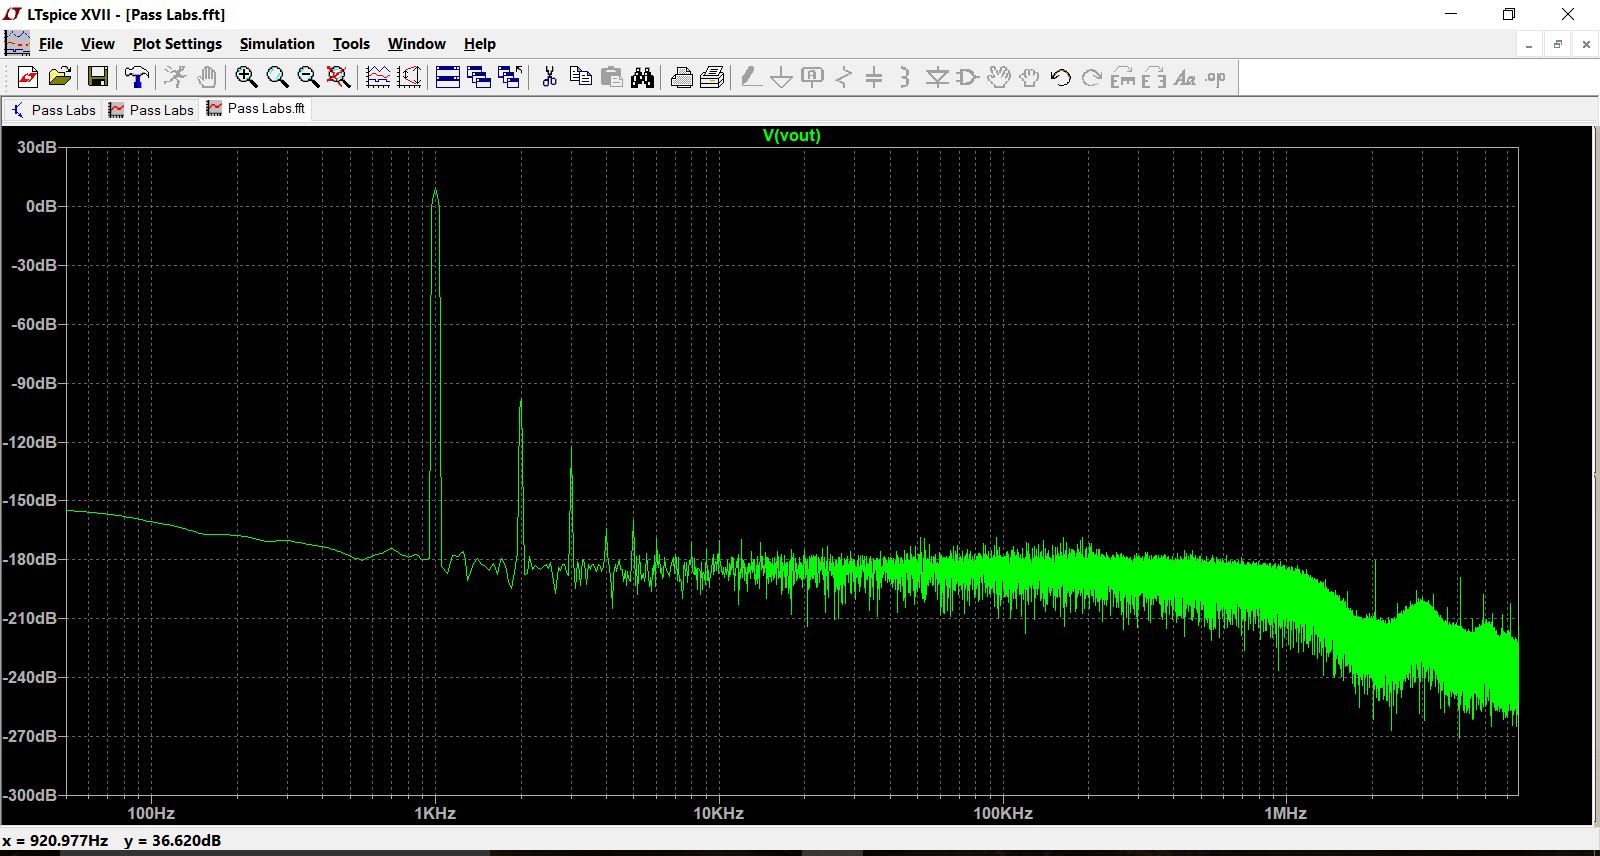Viewport: 1600px width, 856px height.
Task: Select the Text Aa tool
Action: point(1185,77)
